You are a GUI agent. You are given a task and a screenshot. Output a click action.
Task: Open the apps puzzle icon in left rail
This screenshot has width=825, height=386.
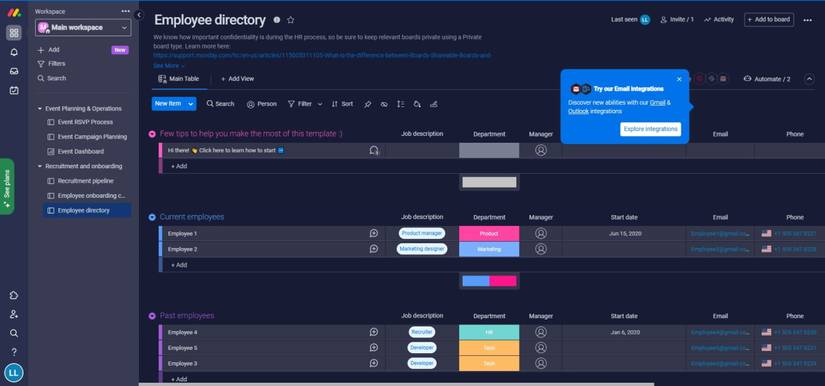point(14,295)
